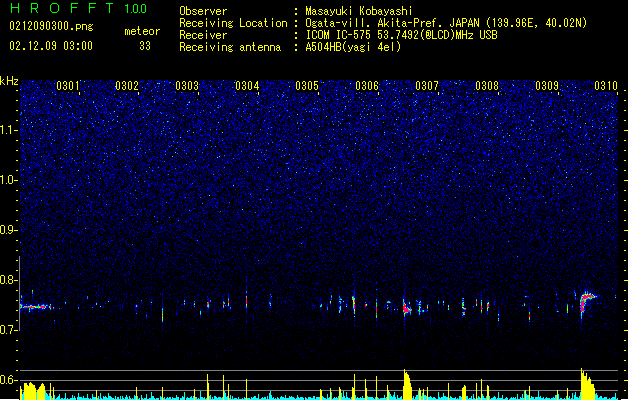Click the 0306 time marker
Image resolution: width=629 pixels, height=400 pixels.
coord(367,86)
